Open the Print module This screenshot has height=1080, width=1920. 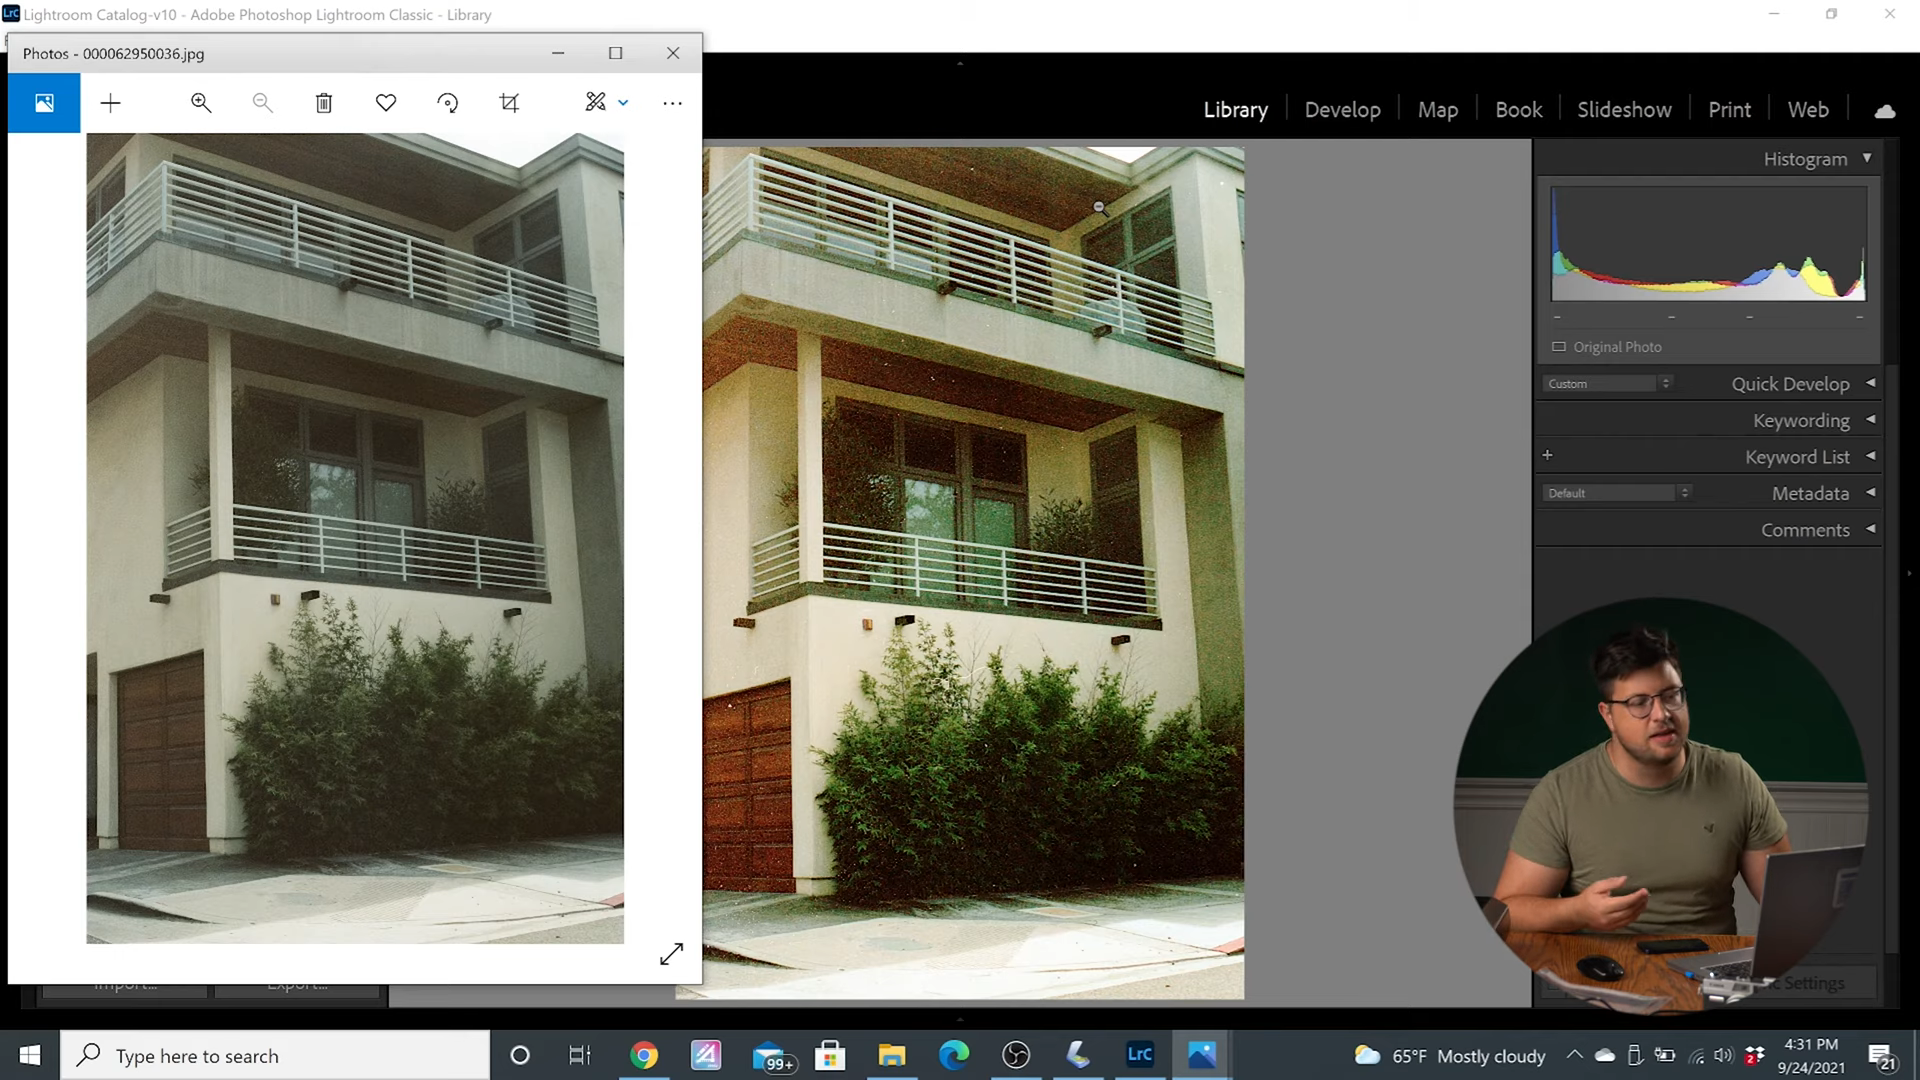(1729, 110)
